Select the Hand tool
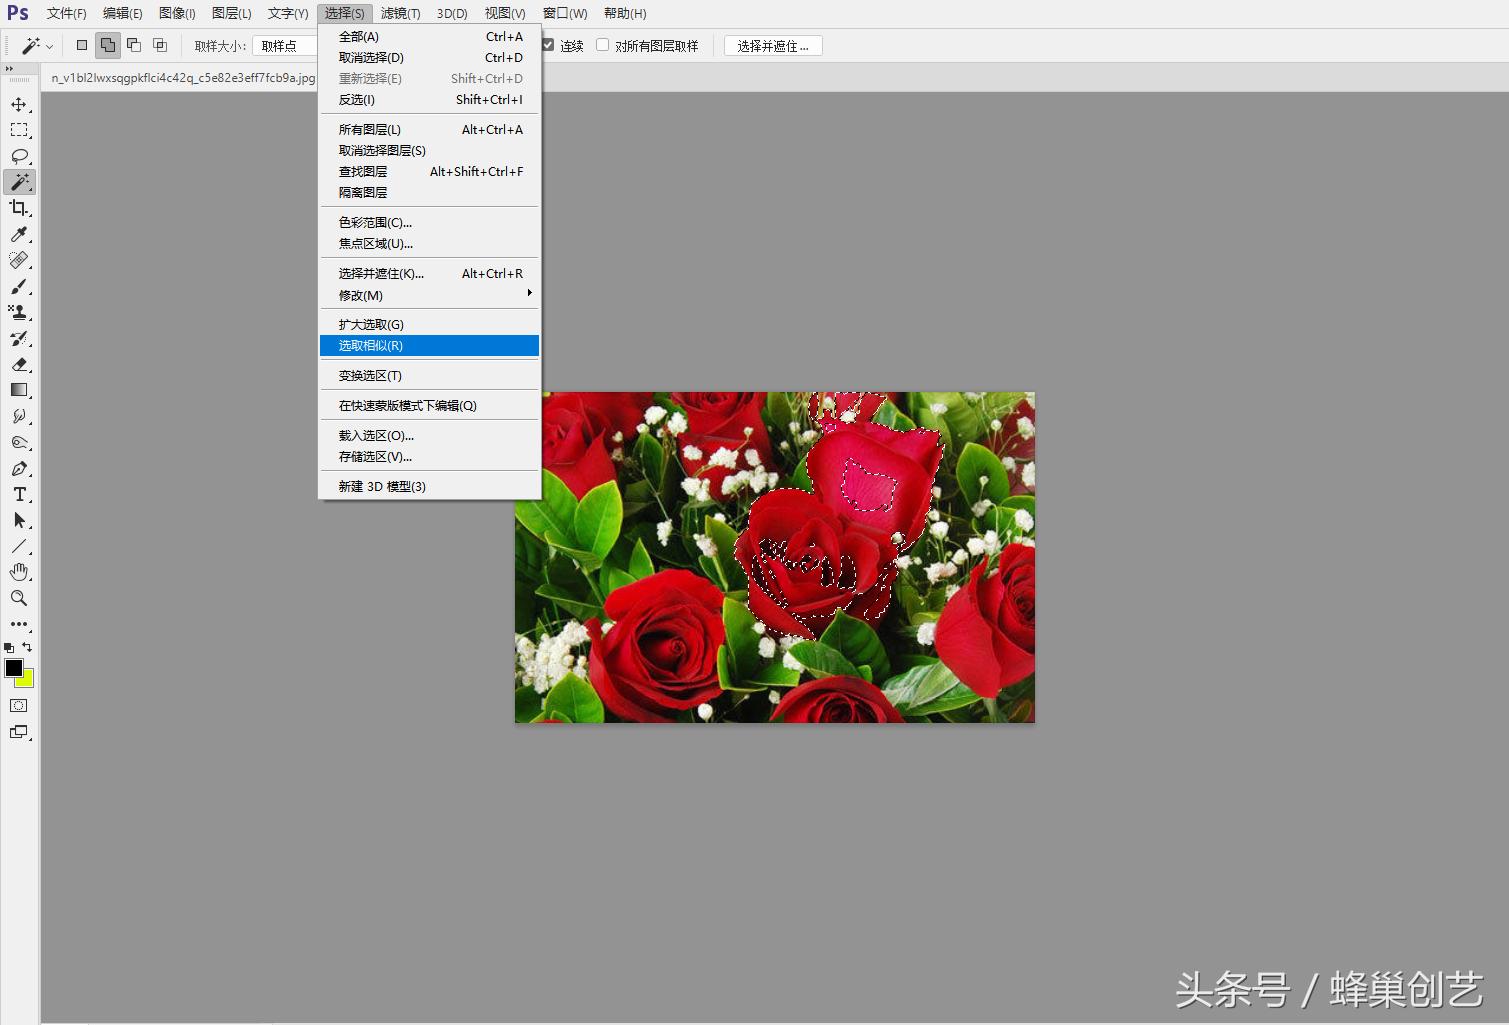Viewport: 1509px width, 1025px height. pos(18,571)
